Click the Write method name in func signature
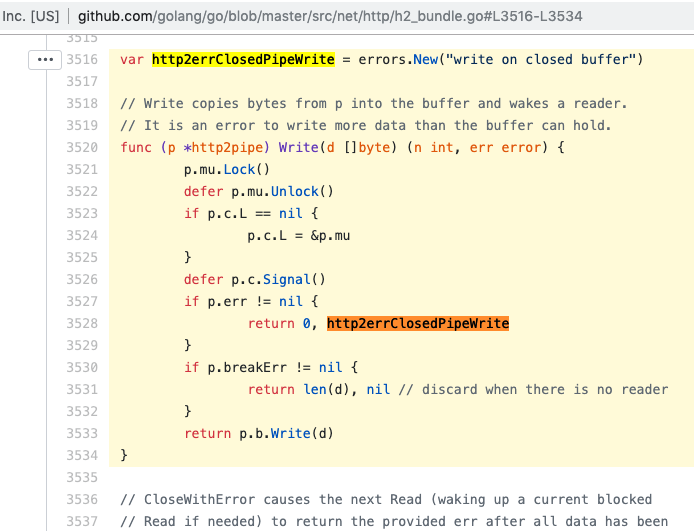 (x=298, y=147)
